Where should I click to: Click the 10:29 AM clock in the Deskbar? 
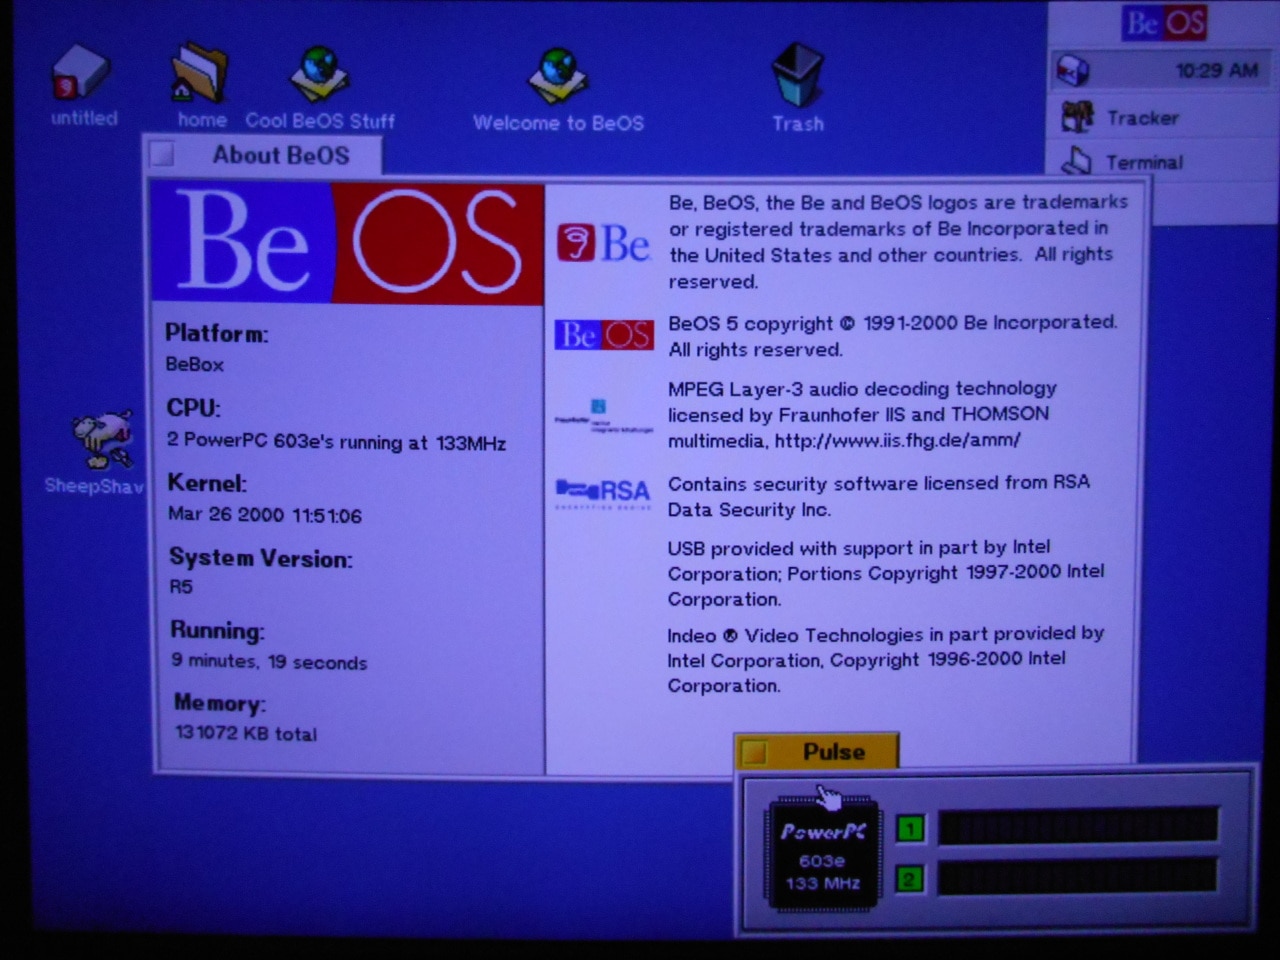1216,71
